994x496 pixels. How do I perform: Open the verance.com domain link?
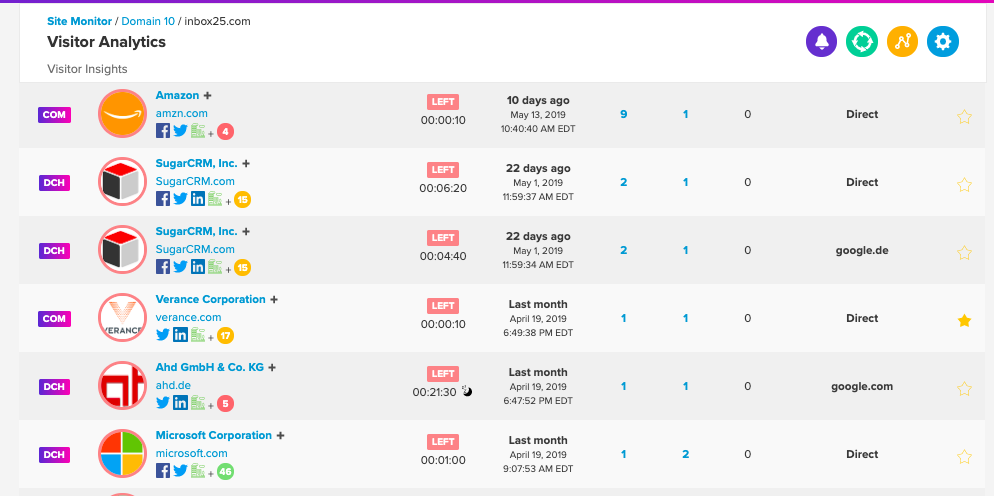coord(188,317)
